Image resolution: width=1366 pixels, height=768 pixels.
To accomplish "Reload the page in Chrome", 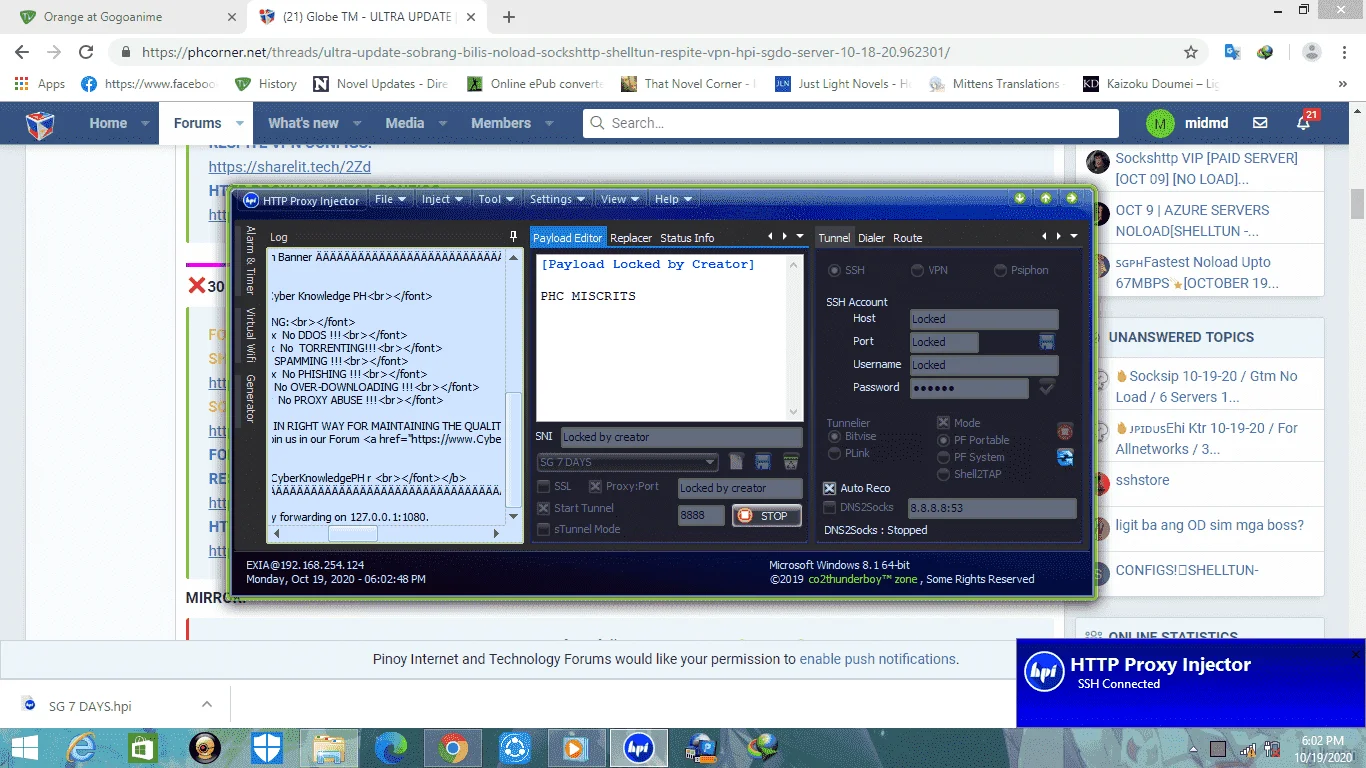I will 86,52.
